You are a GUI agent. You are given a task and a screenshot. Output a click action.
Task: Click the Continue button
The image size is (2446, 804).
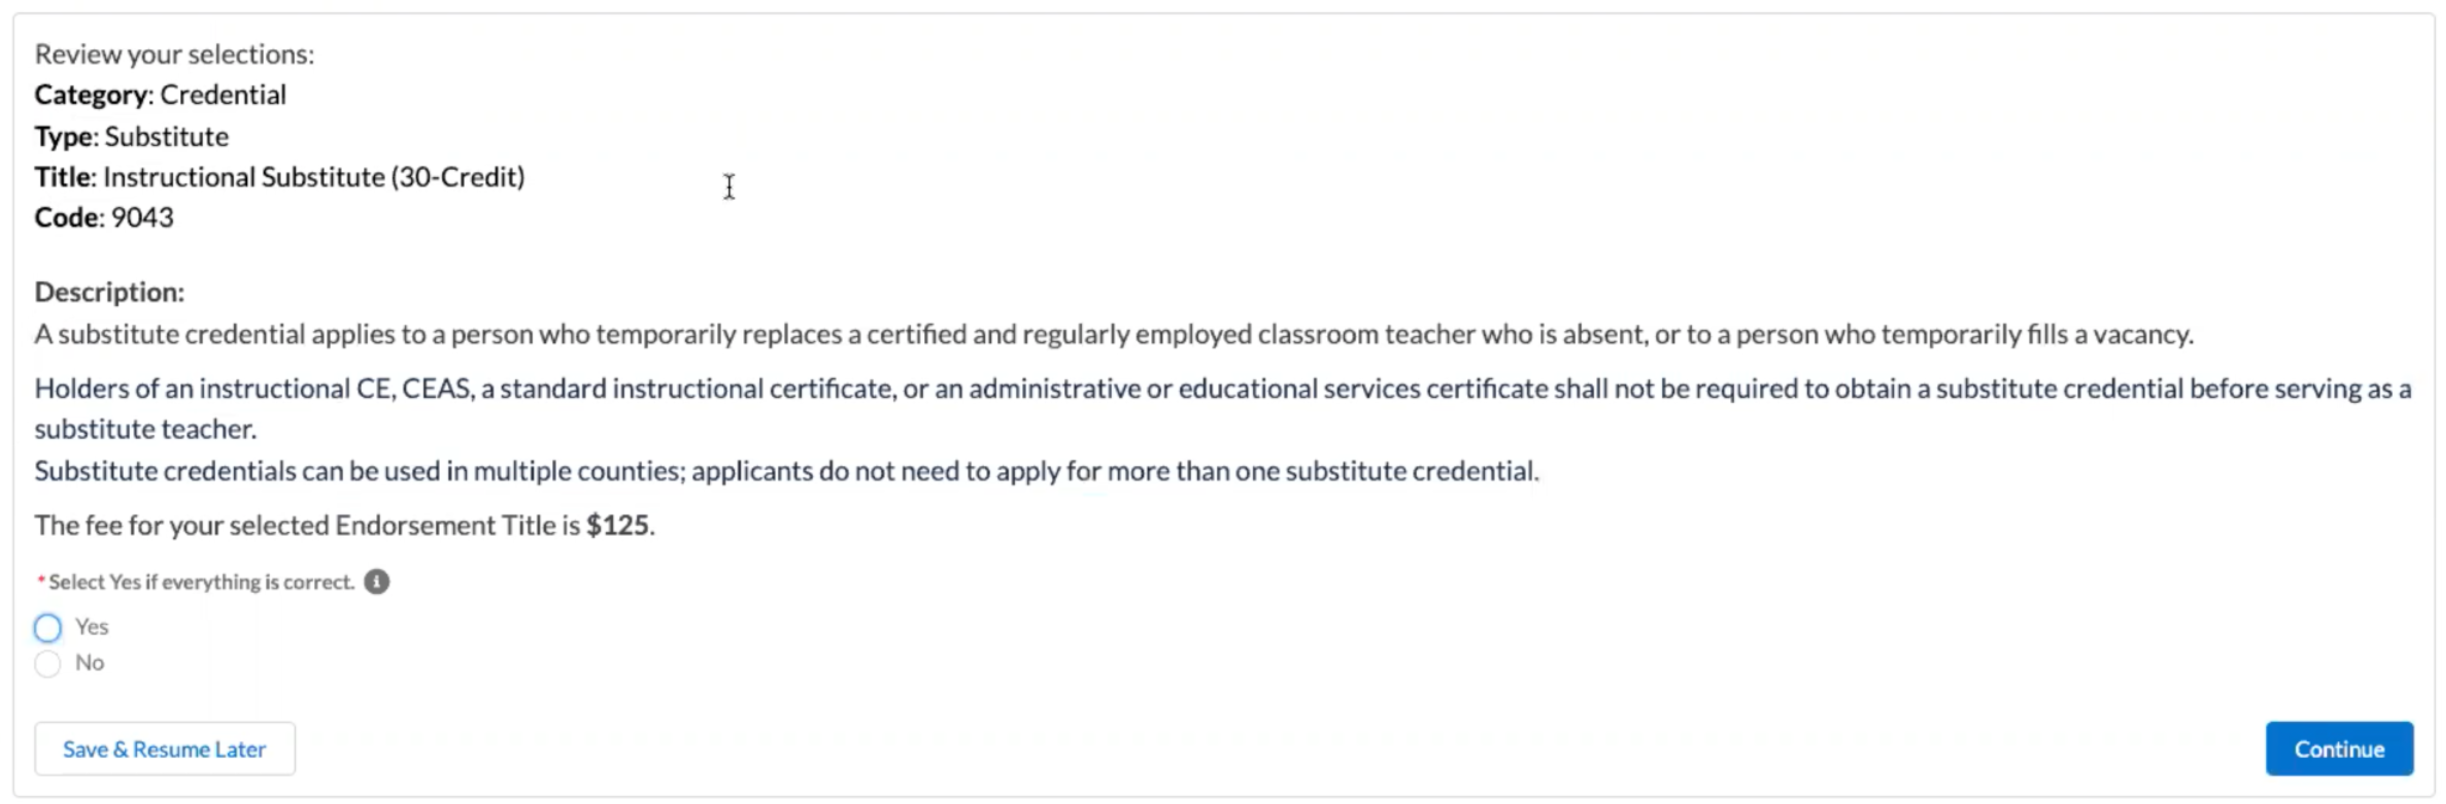click(x=2339, y=749)
